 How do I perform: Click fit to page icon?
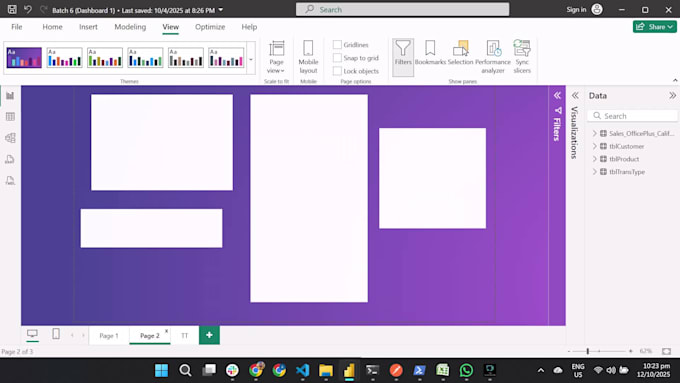(x=667, y=351)
